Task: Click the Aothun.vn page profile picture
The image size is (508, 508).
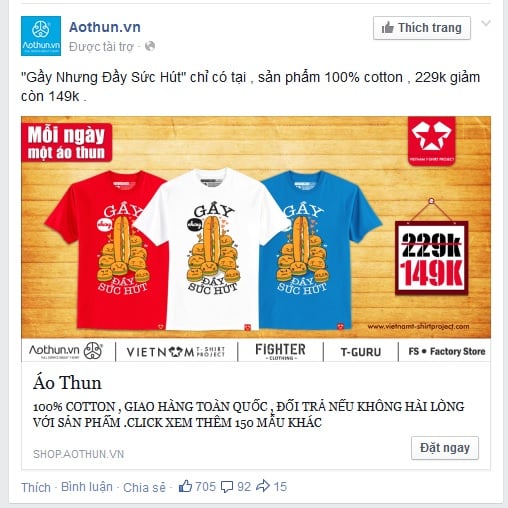Action: [x=41, y=36]
